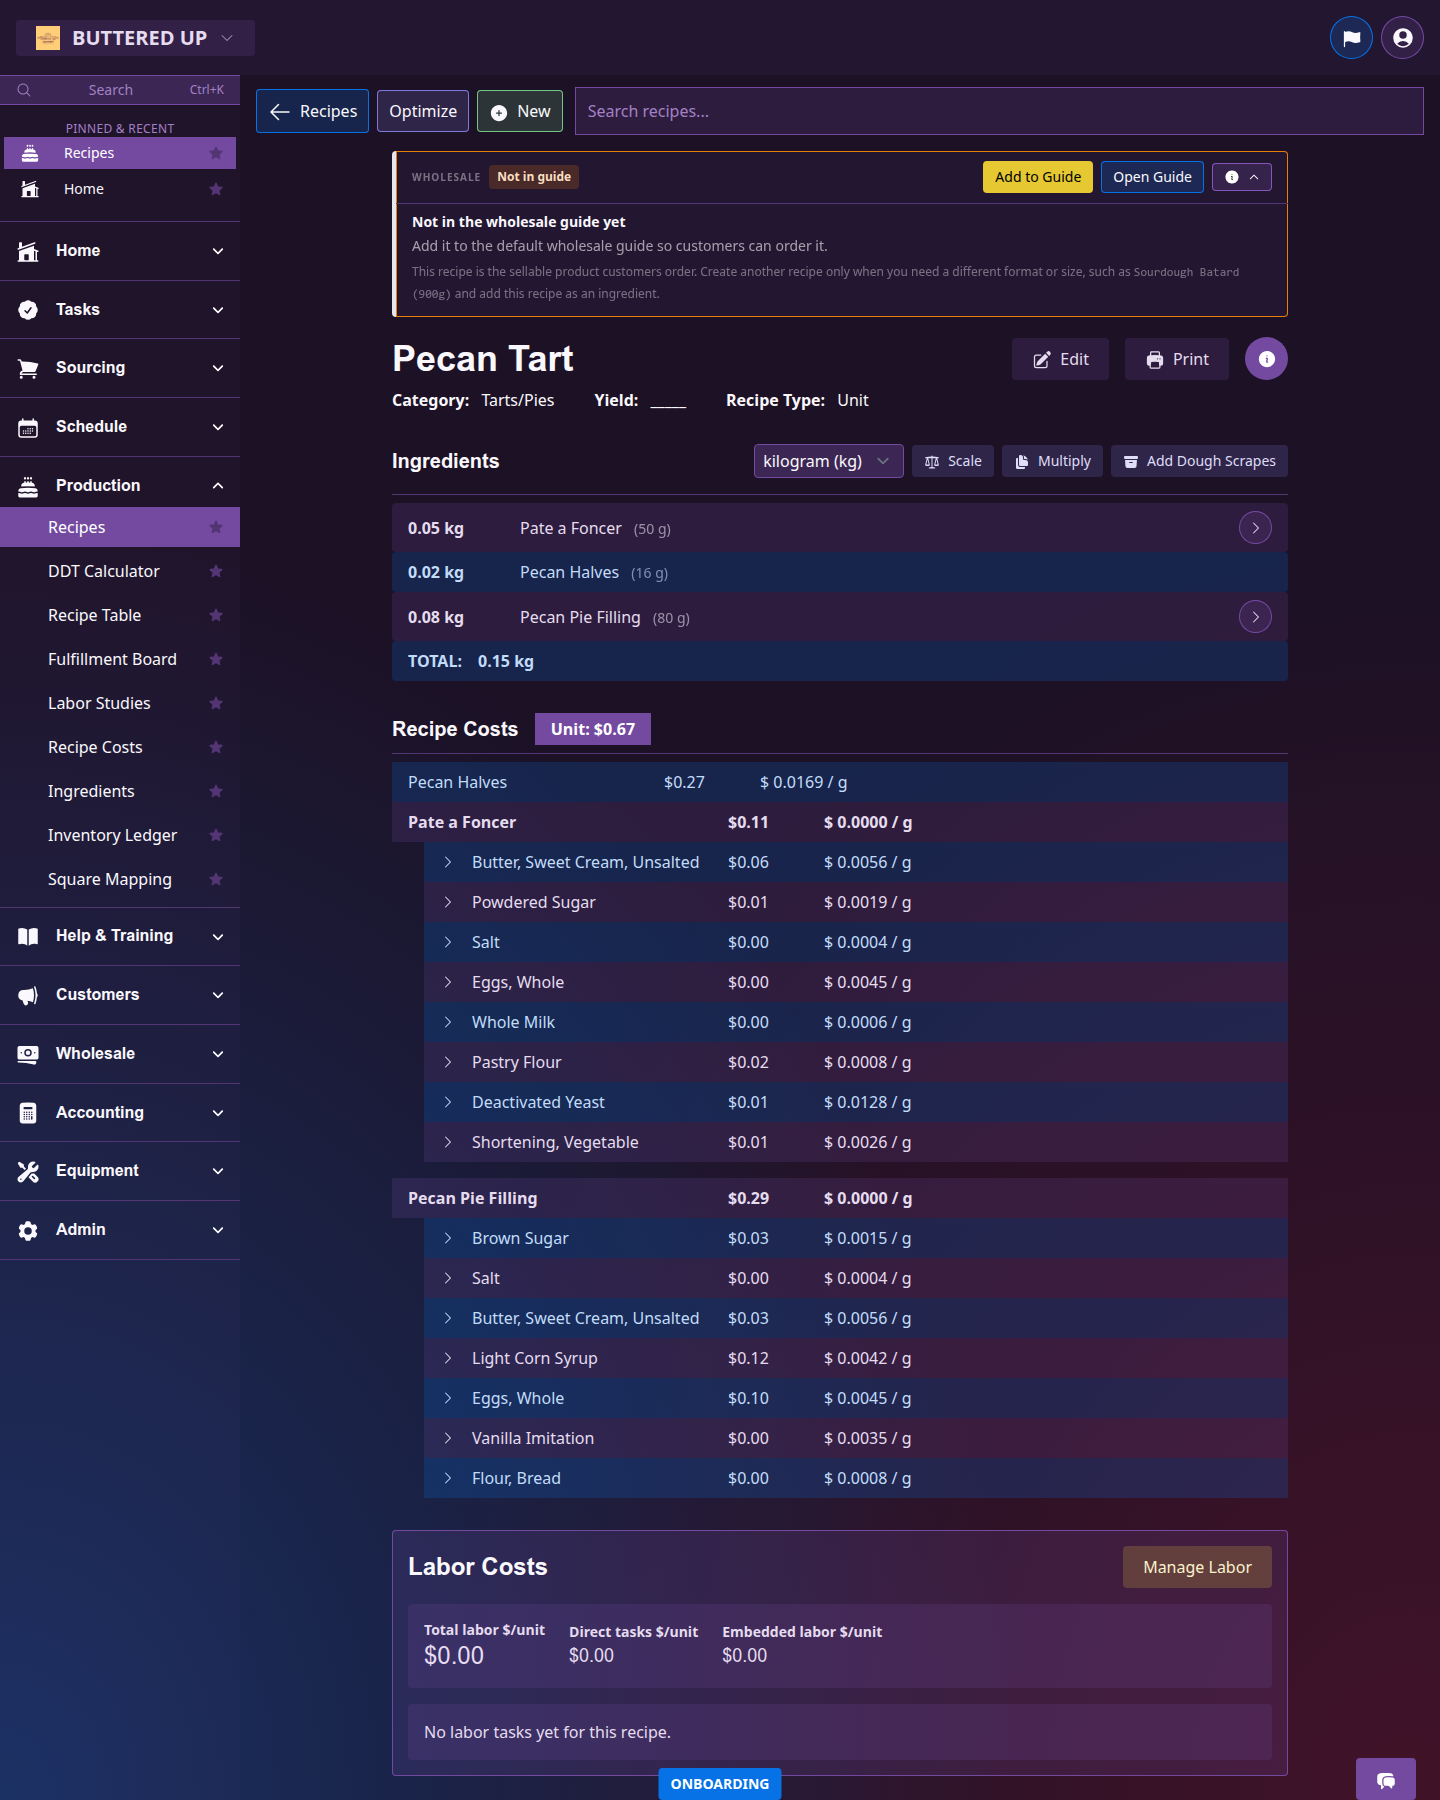Expand the Deactivated Yeast cost row
The image size is (1440, 1800).
[x=448, y=1102]
